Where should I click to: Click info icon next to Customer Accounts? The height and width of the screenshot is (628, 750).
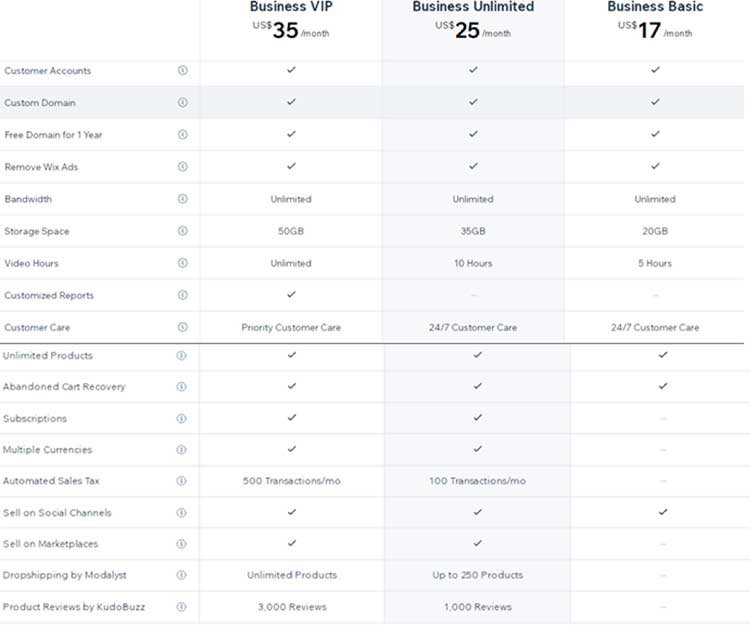tap(183, 71)
